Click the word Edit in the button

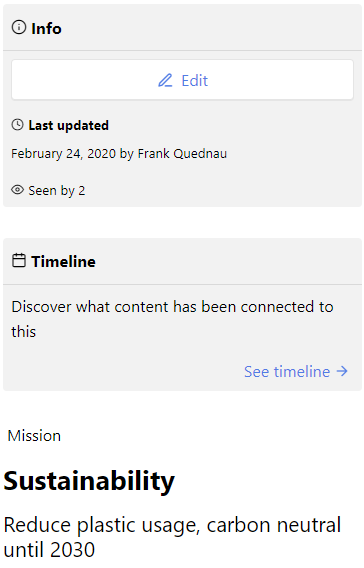(x=195, y=80)
